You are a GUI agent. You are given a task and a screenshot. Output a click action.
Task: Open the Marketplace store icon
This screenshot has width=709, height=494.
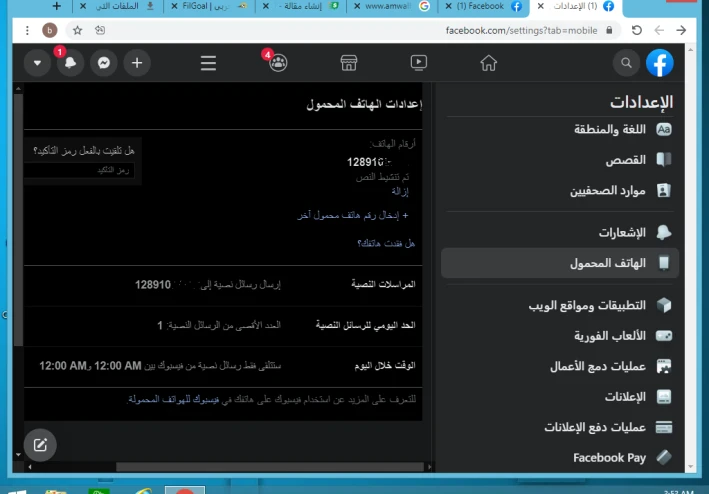[x=349, y=63]
